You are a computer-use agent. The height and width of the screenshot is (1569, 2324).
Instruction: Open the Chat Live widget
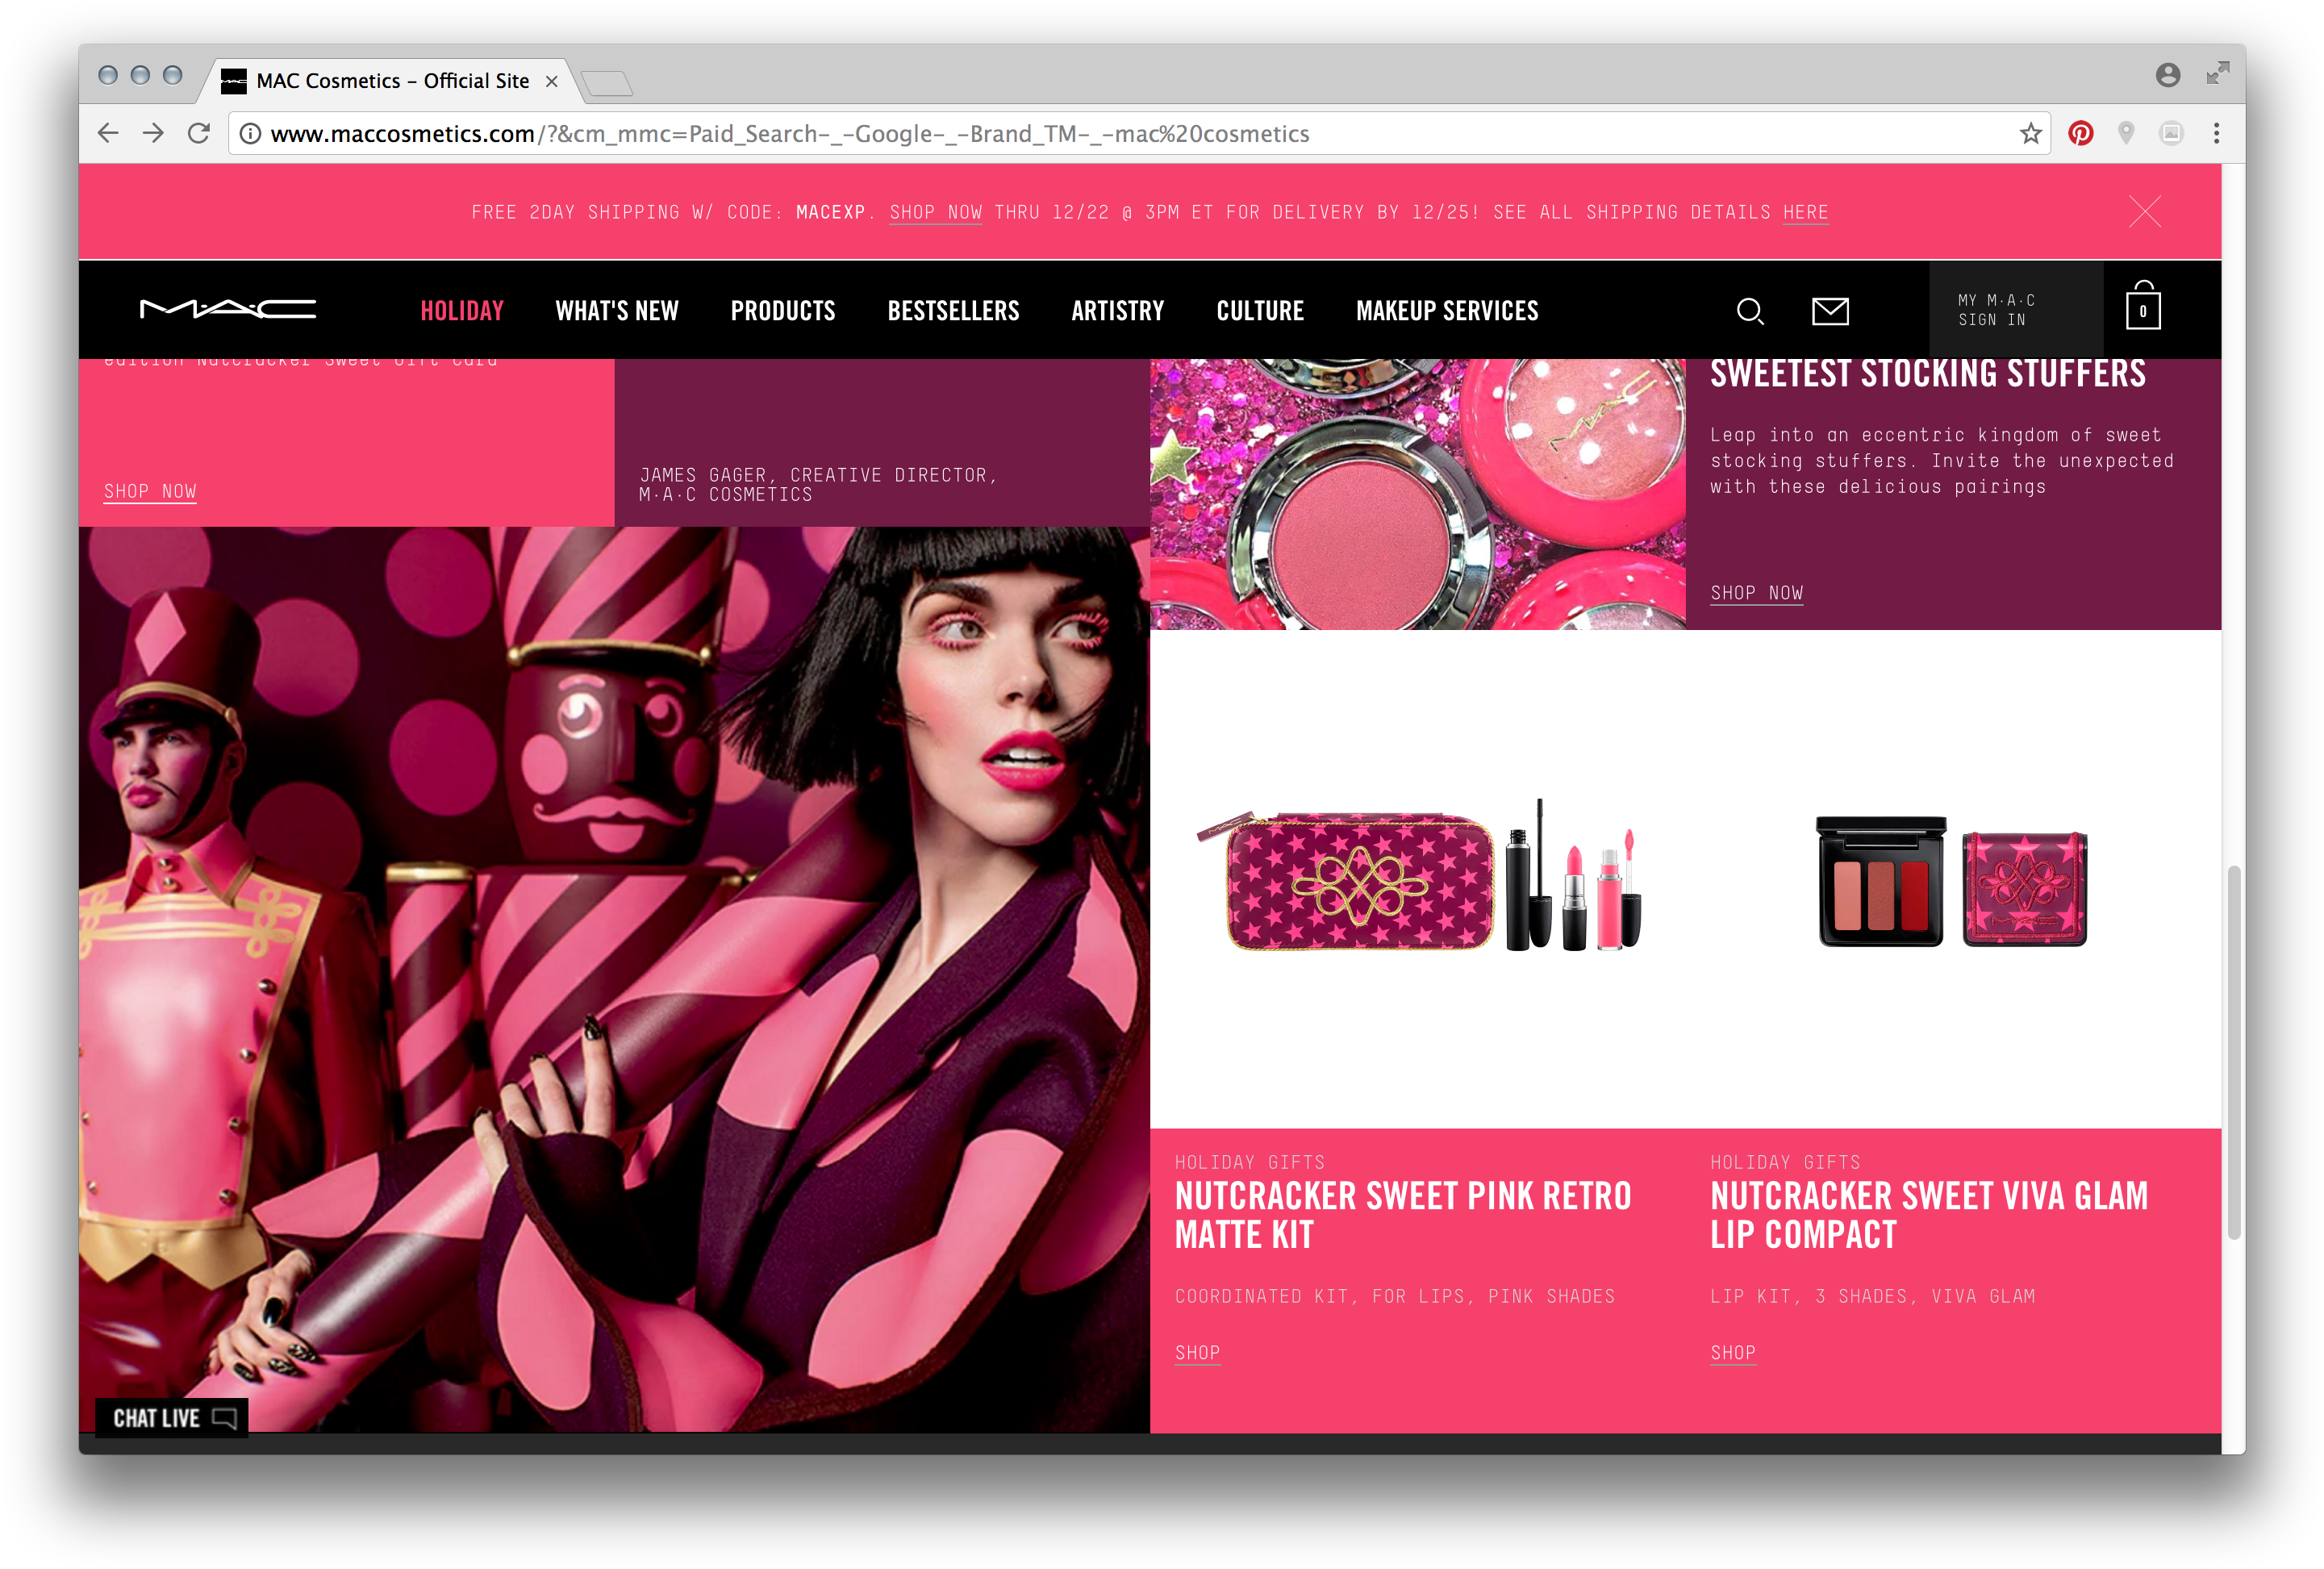(x=172, y=1417)
